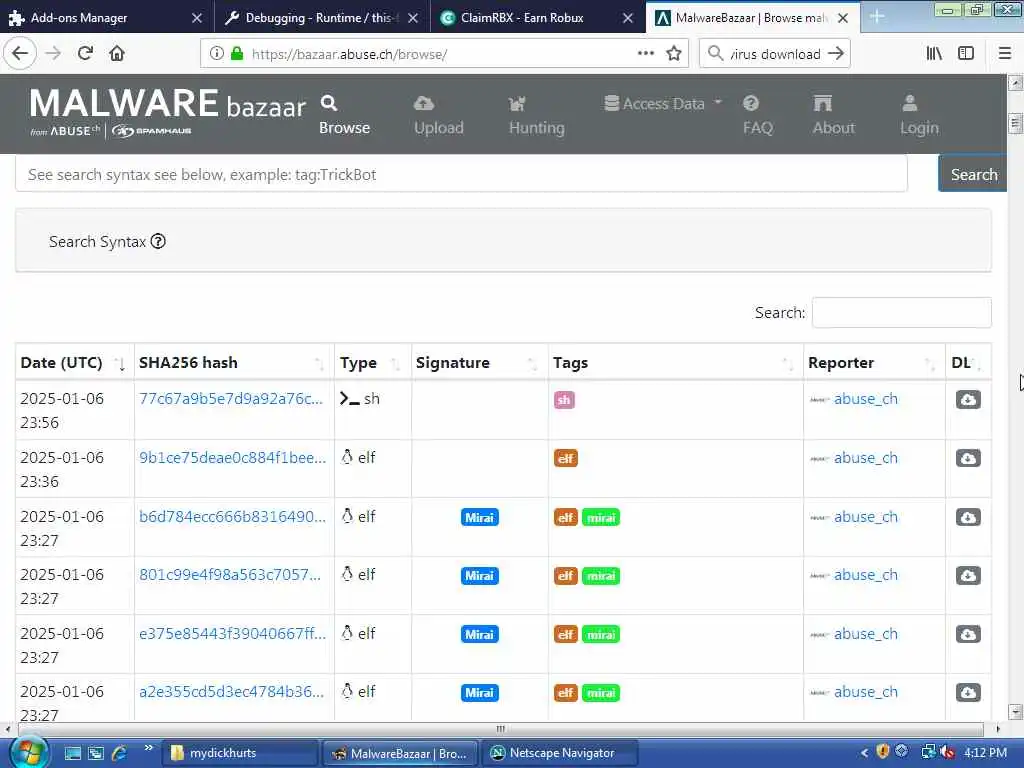Viewport: 1024px width, 768px height.
Task: Go back using the browser back arrow
Action: 20,54
